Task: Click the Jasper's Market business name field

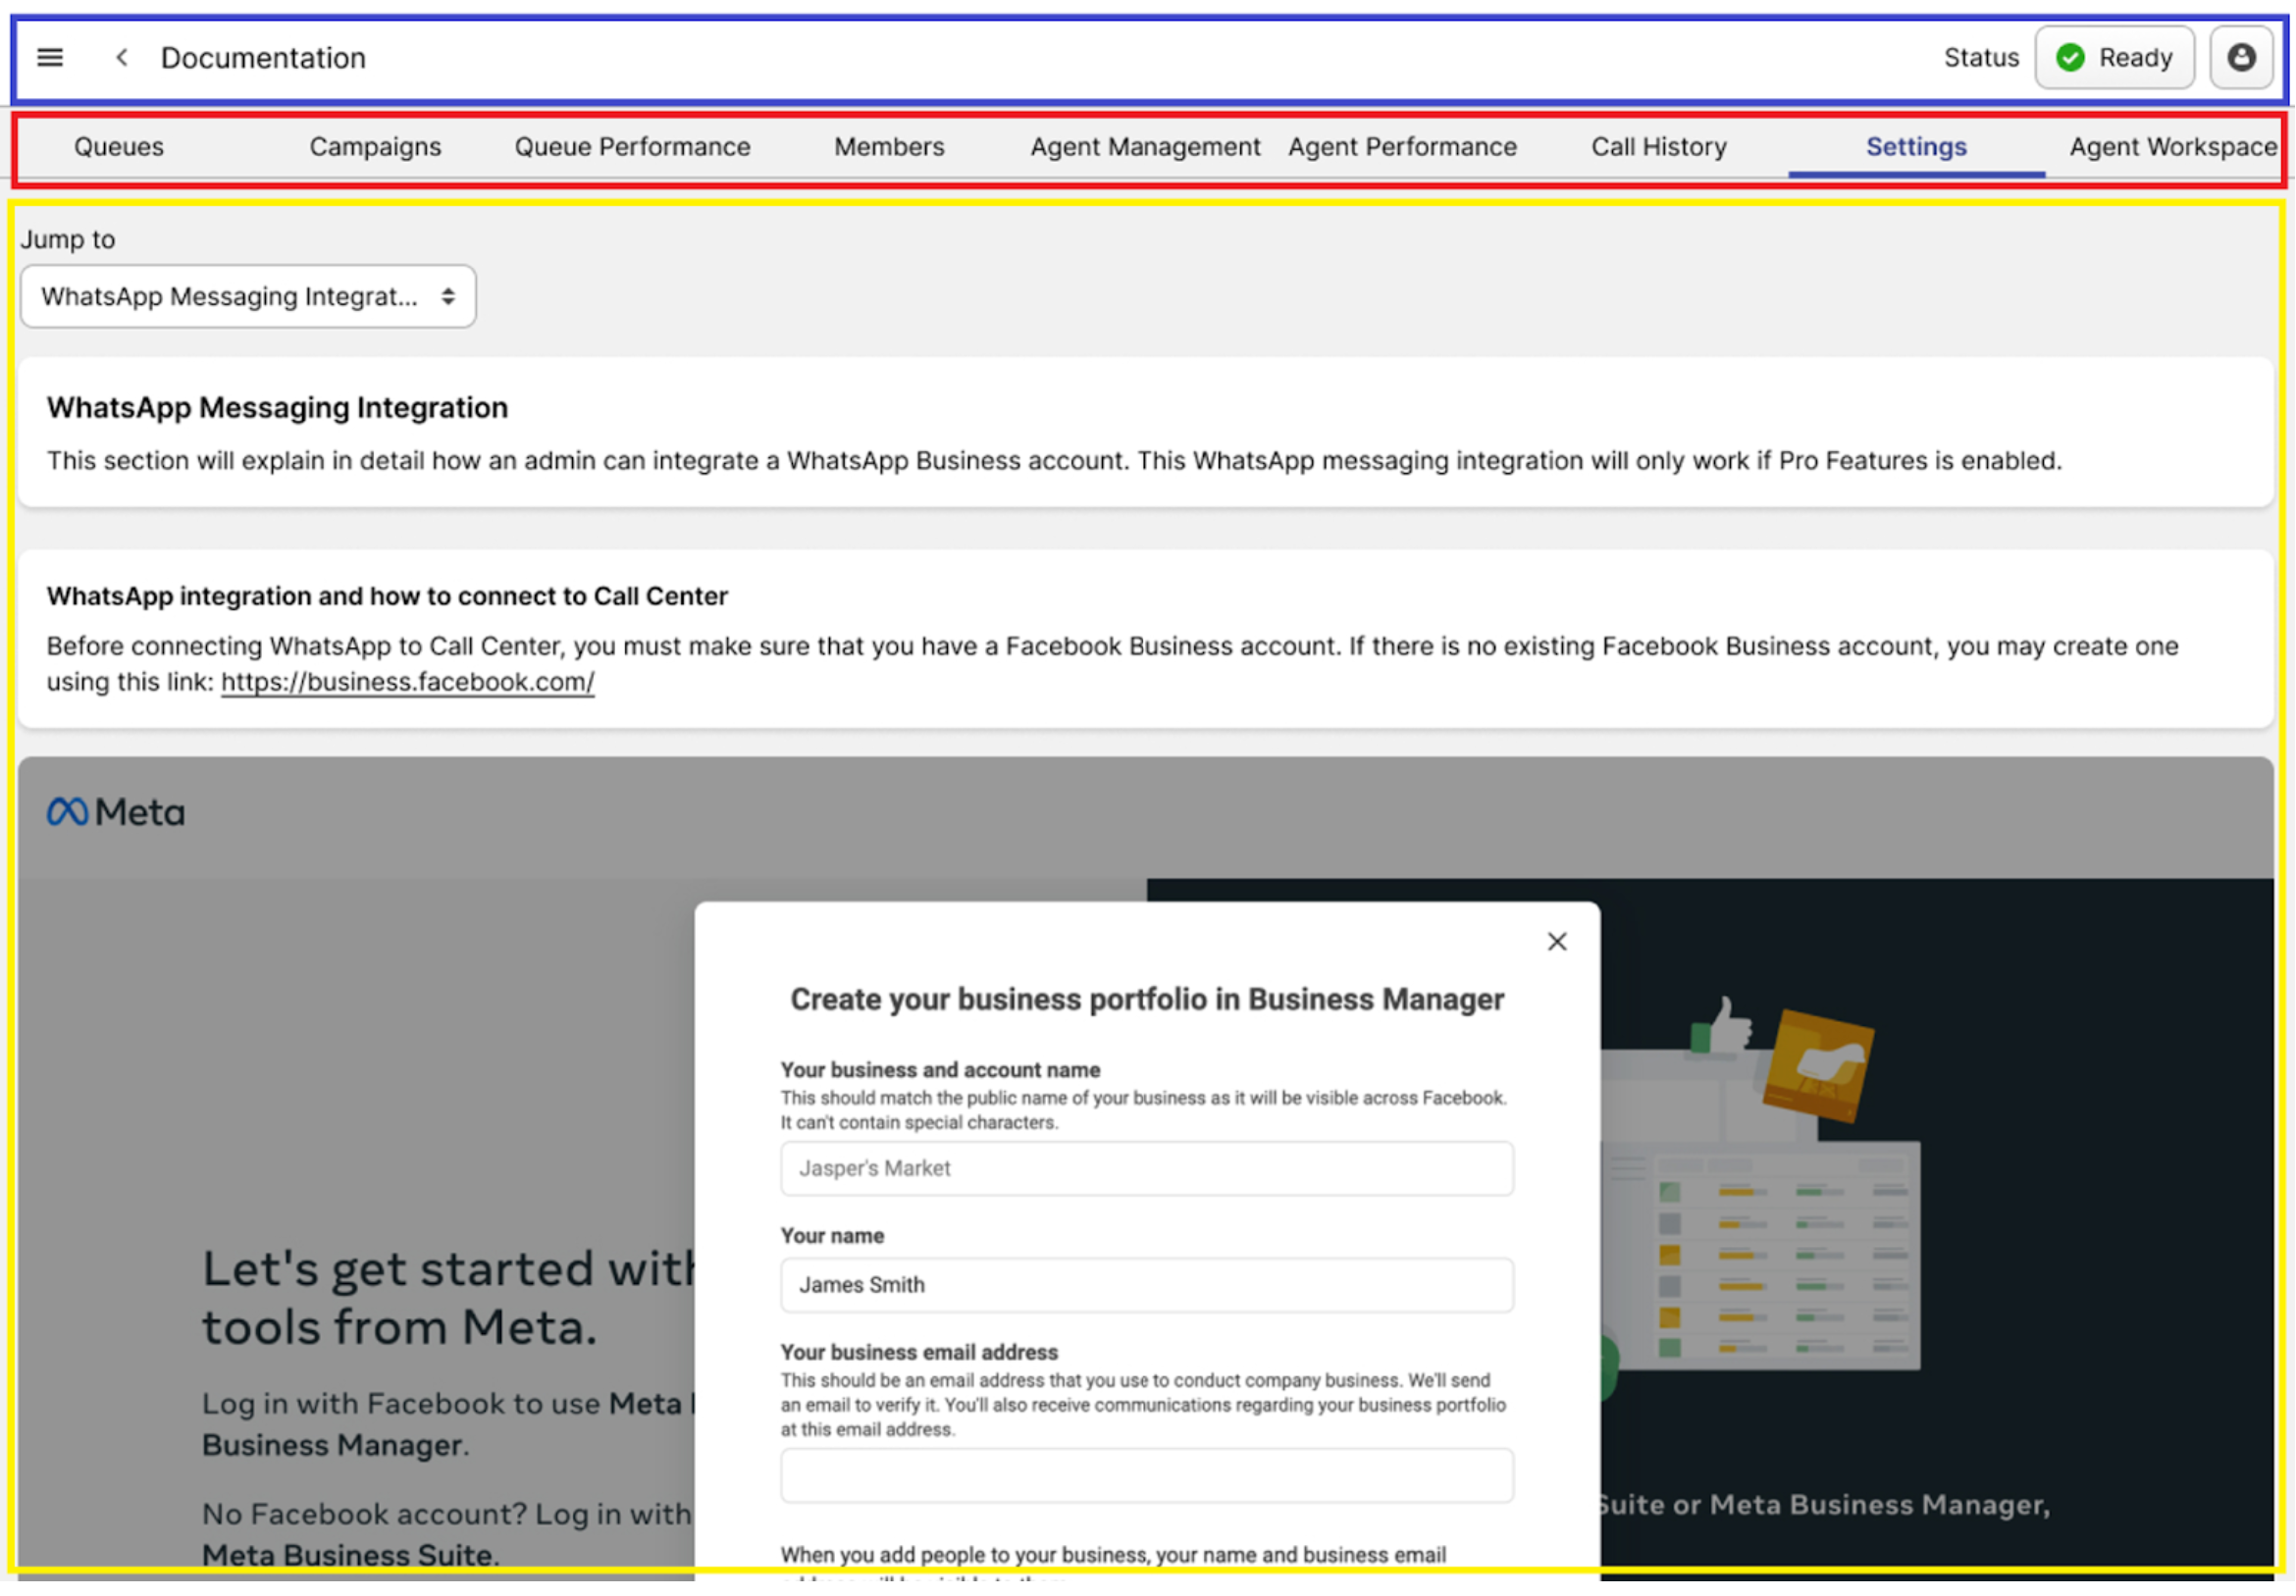Action: (1146, 1168)
